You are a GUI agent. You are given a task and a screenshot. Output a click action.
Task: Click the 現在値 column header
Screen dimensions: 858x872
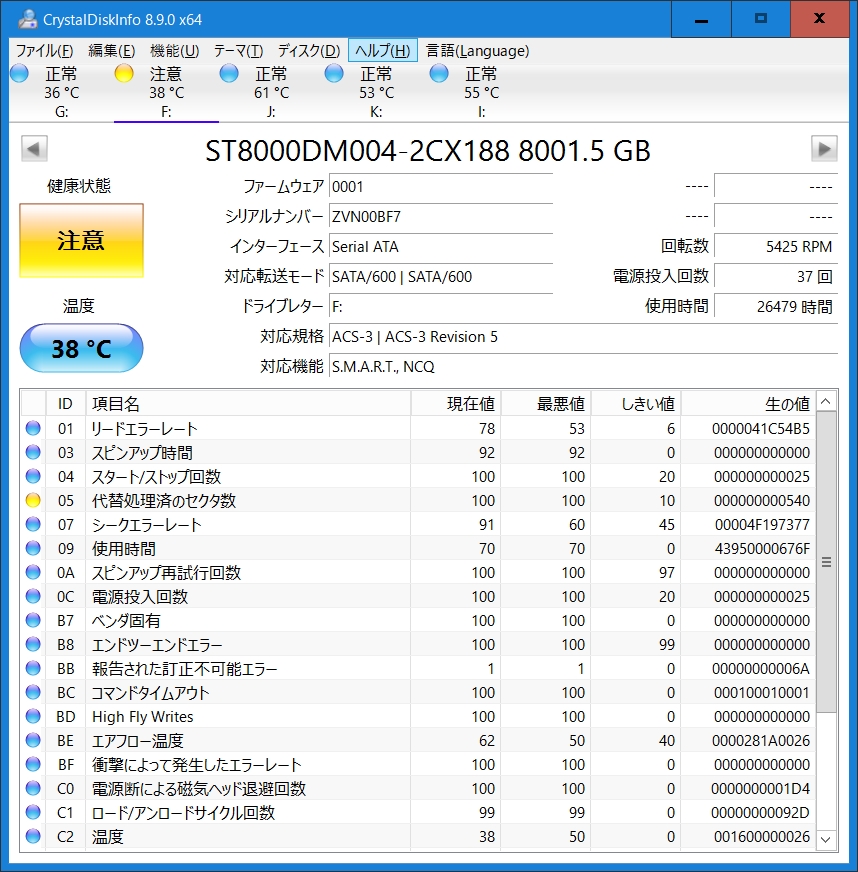click(x=456, y=404)
